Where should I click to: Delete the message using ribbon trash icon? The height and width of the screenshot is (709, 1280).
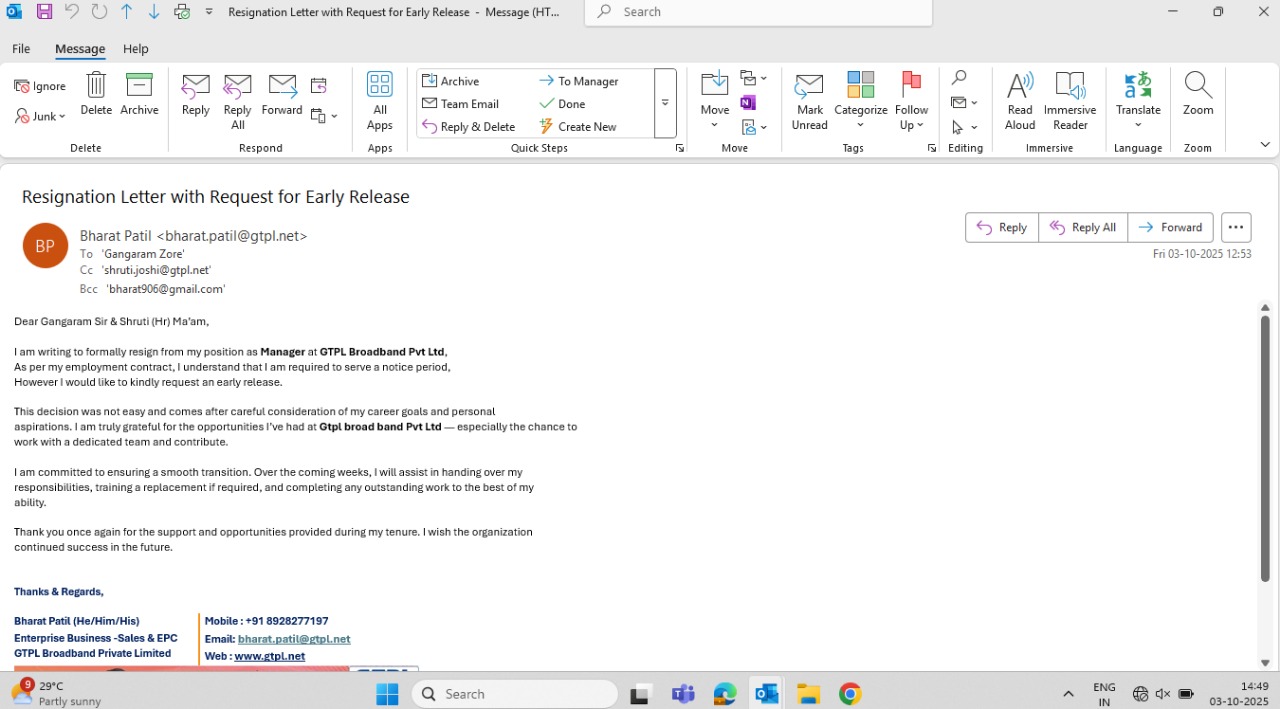96,95
